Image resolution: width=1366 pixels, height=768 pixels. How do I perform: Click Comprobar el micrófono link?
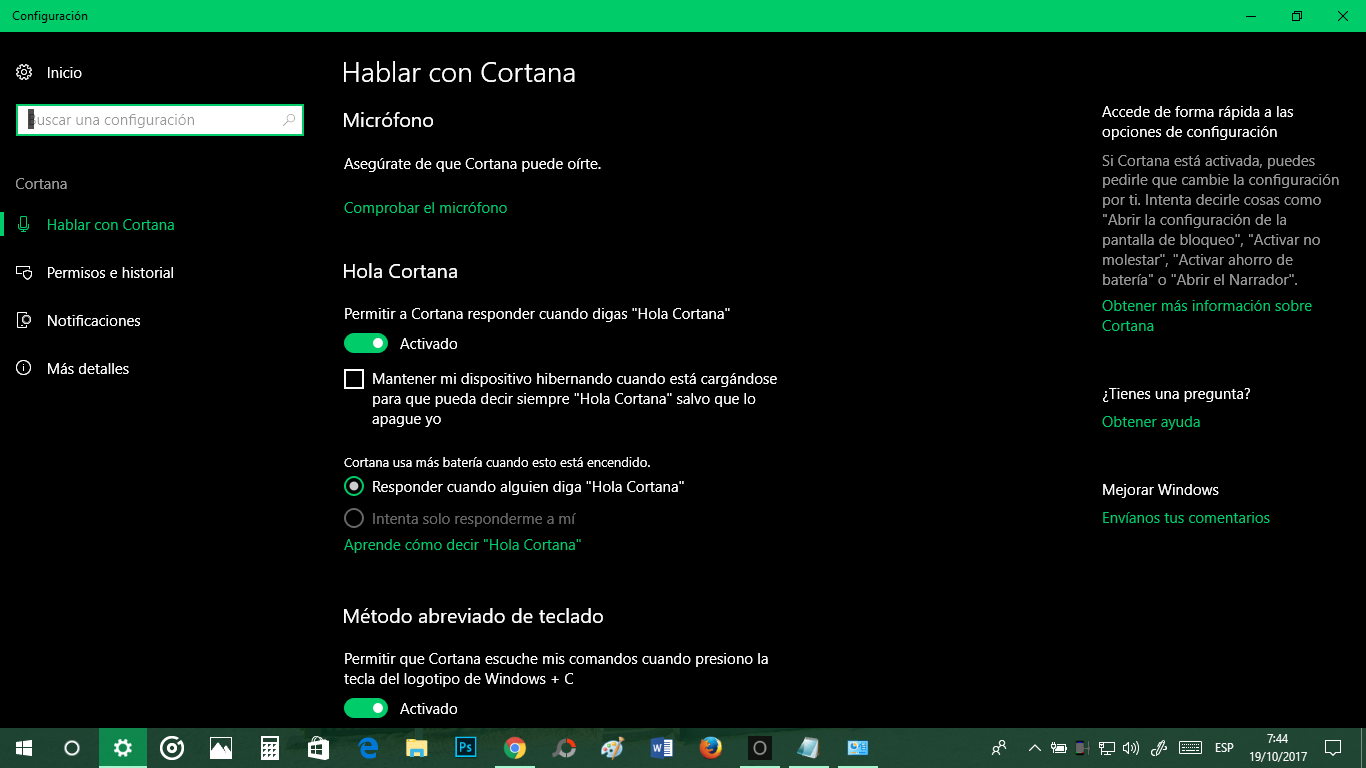[426, 208]
